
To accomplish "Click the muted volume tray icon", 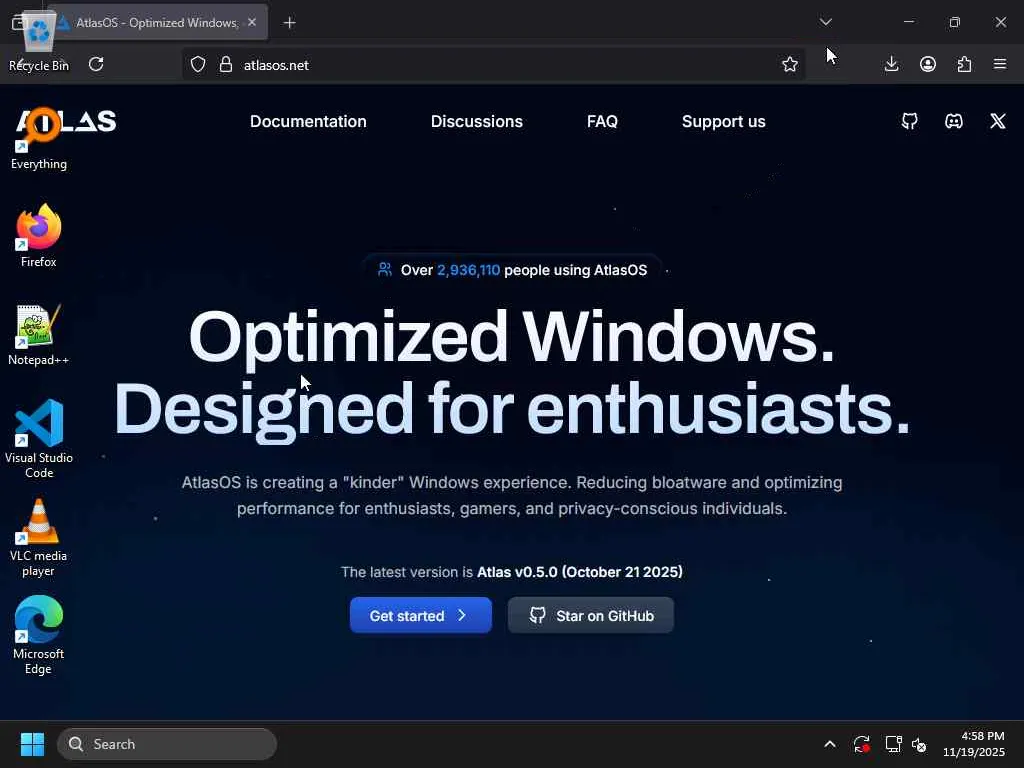I will [x=919, y=744].
